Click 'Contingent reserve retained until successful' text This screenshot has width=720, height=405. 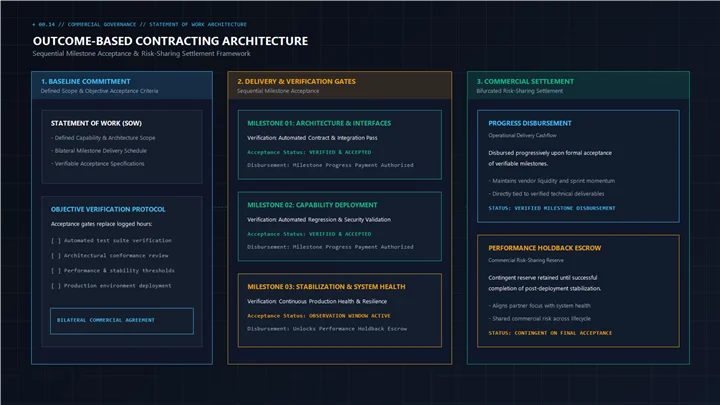pyautogui.click(x=542, y=278)
